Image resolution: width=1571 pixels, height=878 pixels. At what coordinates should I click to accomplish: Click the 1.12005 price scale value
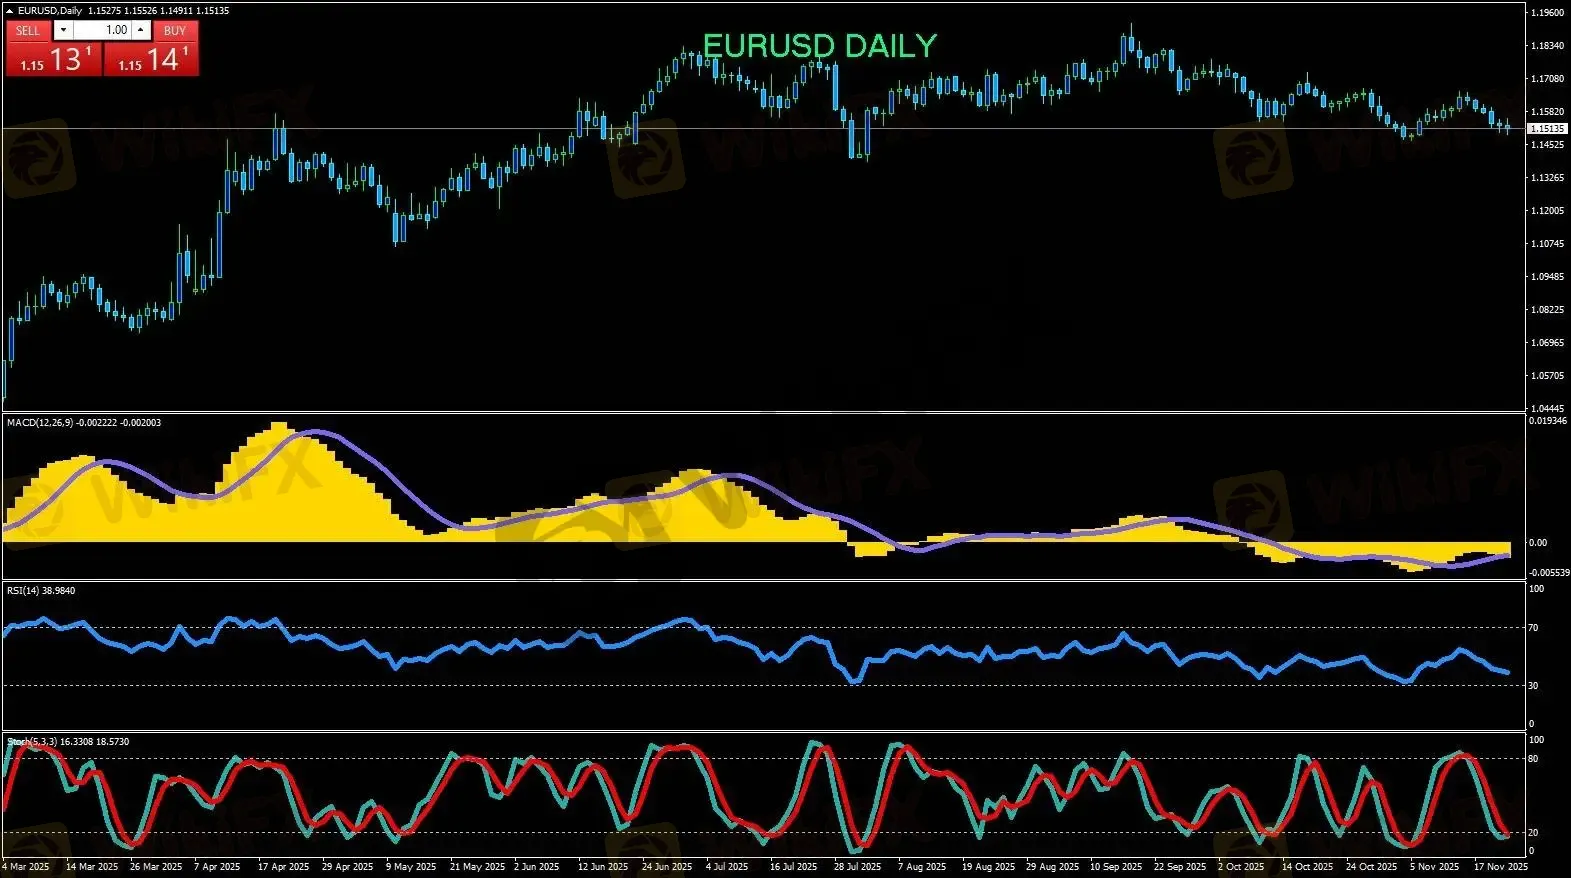pos(1547,211)
